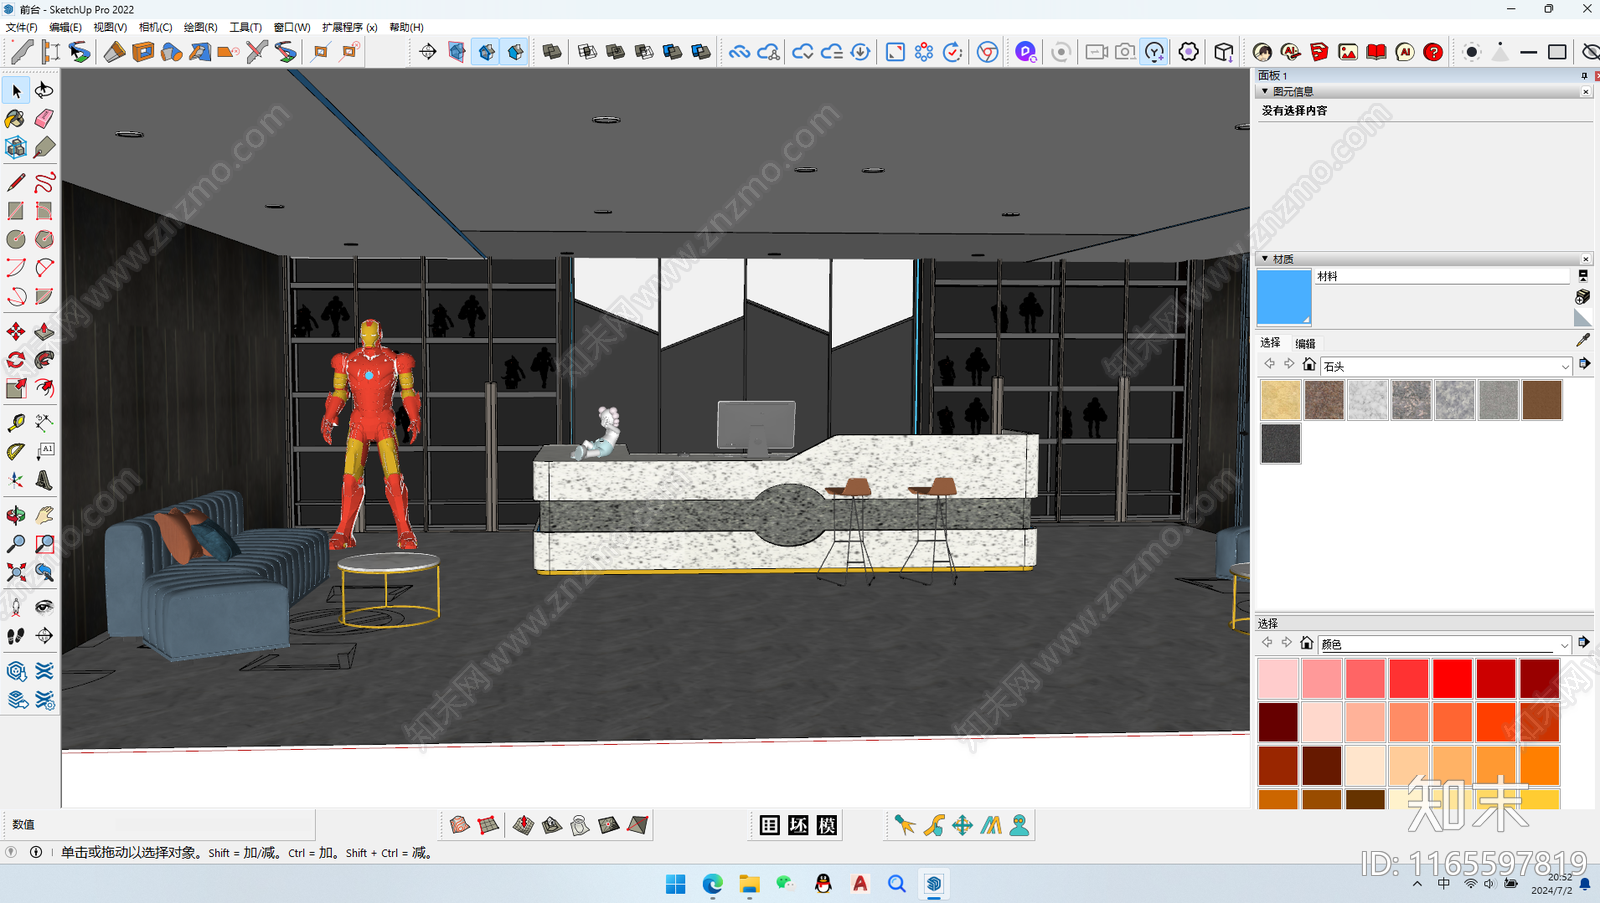
Task: Pick the sandstone yellow stone swatch
Action: point(1280,400)
